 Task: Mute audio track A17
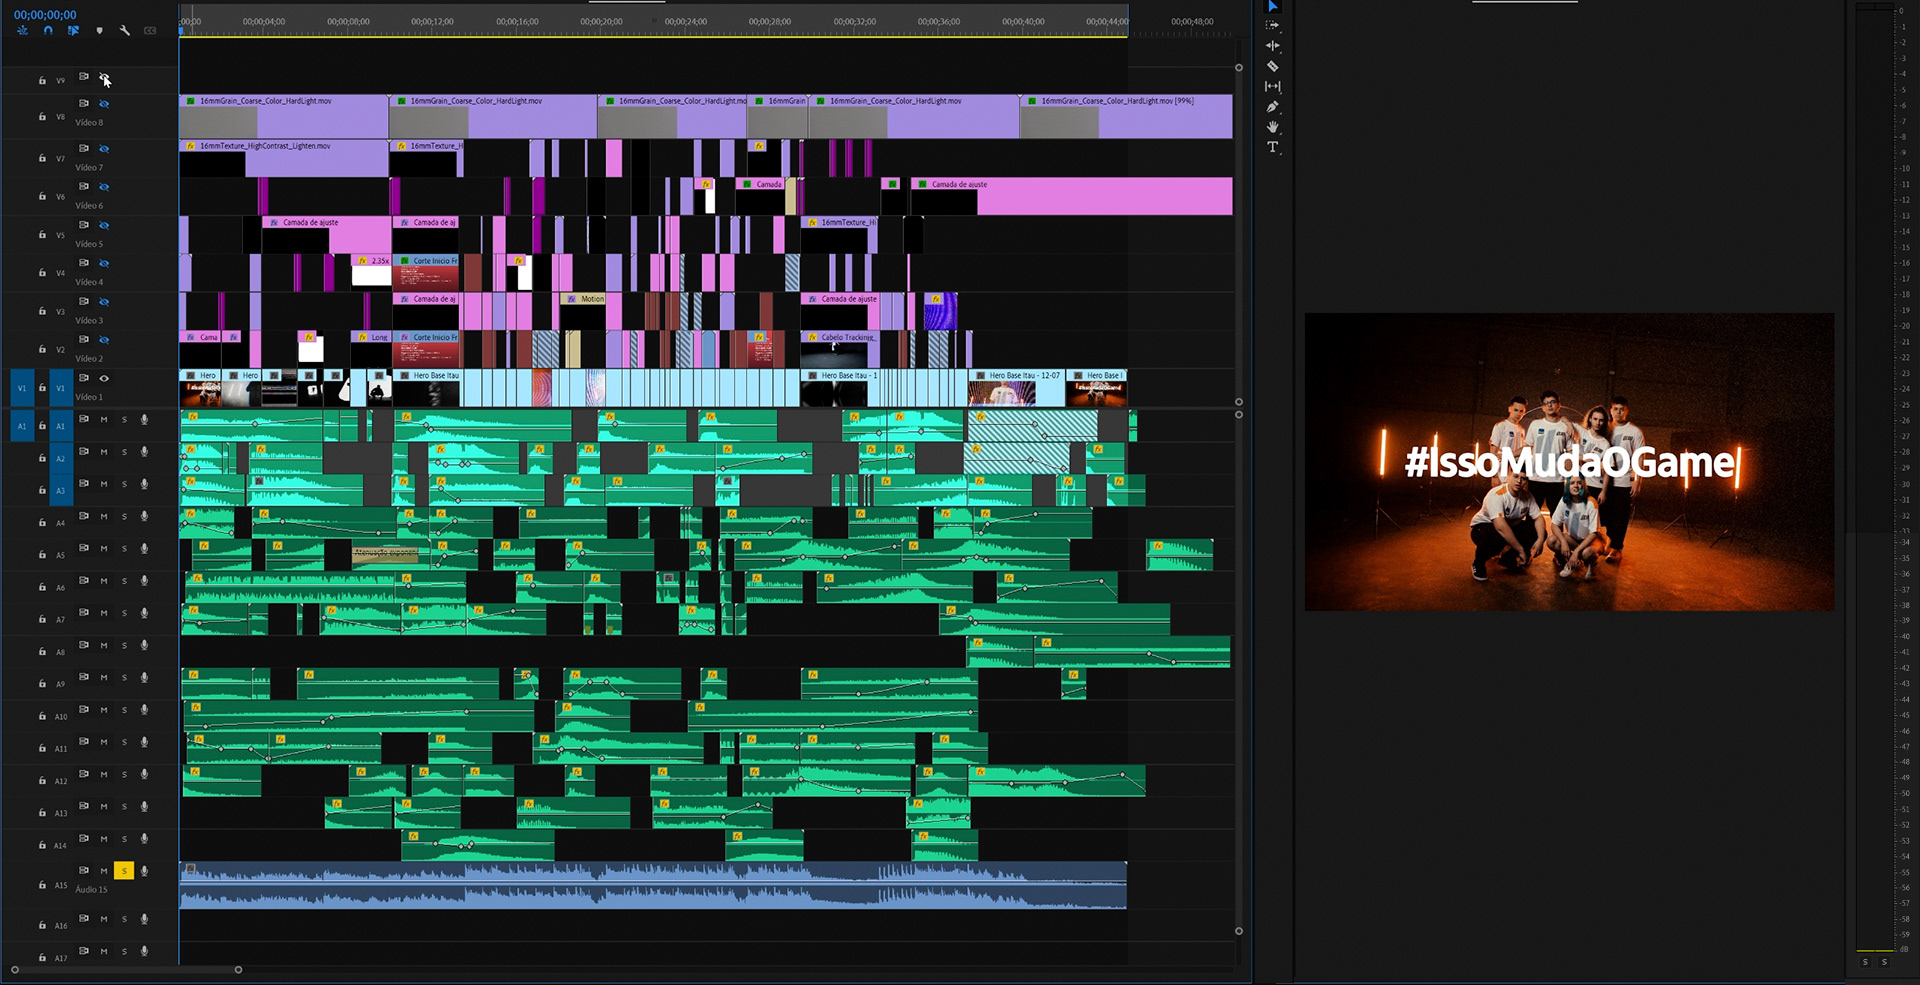(104, 951)
